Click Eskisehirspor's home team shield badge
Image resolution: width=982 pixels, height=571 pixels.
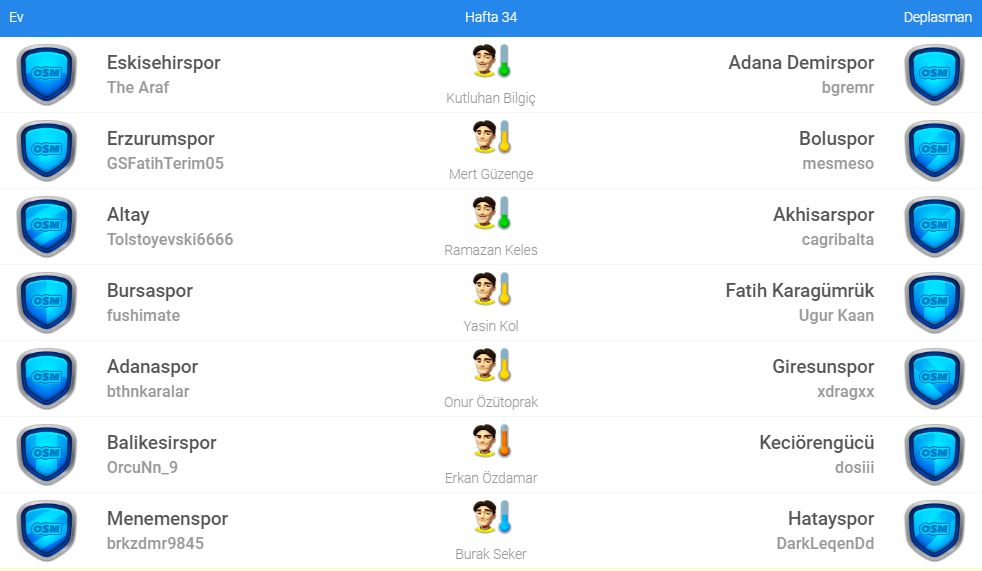[x=46, y=75]
